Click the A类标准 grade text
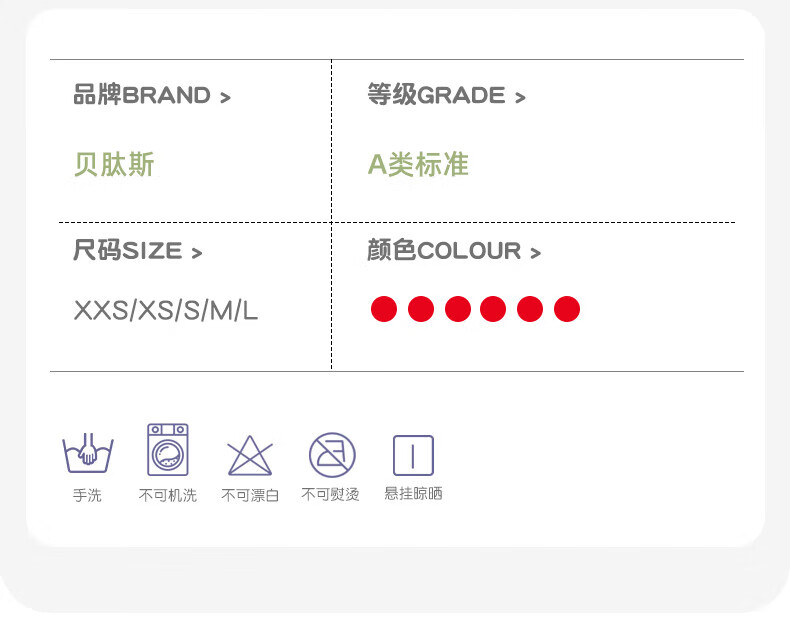 pyautogui.click(x=418, y=164)
